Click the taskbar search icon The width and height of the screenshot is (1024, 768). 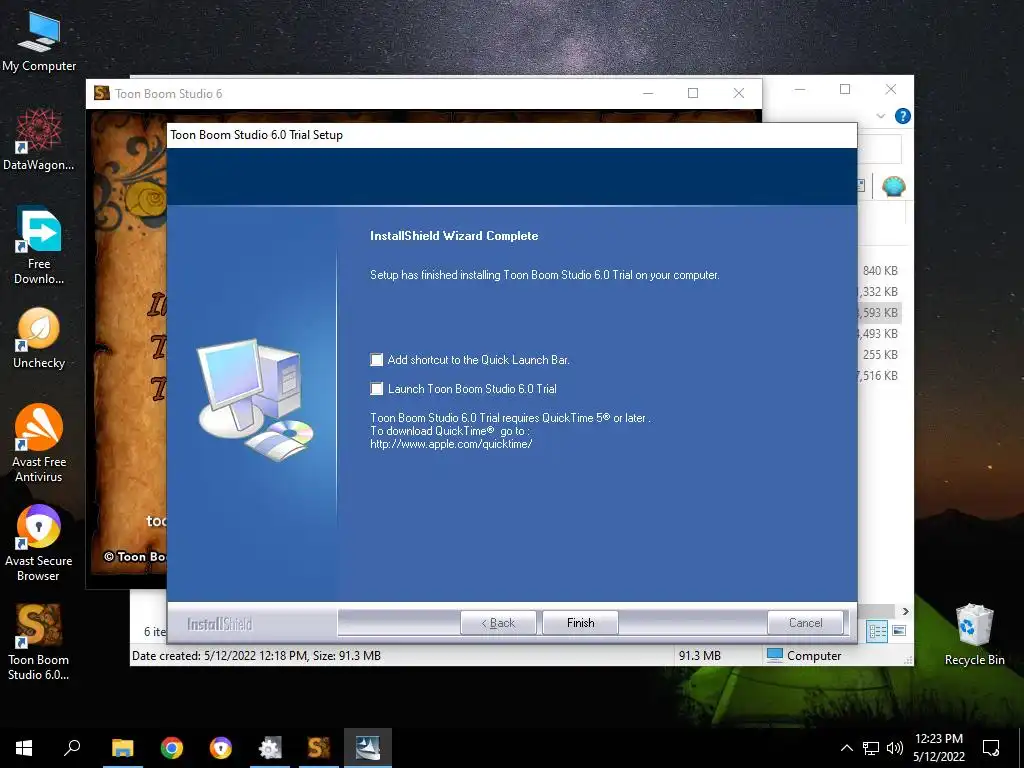[72, 748]
